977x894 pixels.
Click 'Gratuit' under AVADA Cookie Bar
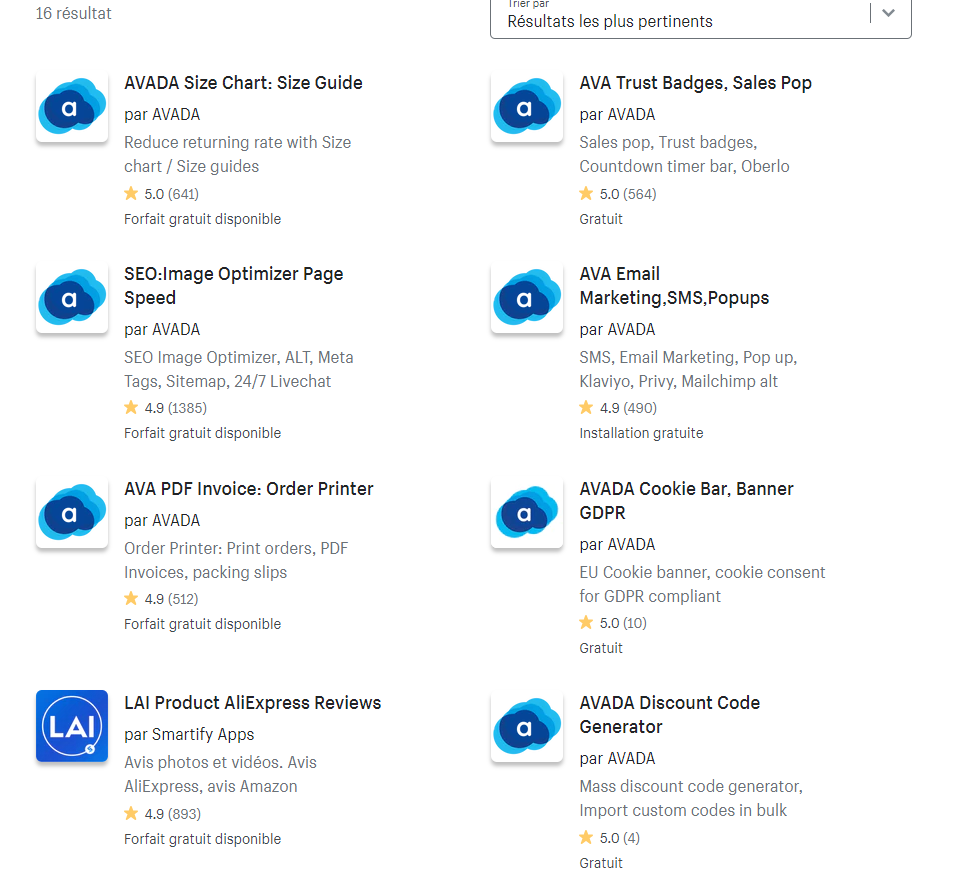(601, 649)
